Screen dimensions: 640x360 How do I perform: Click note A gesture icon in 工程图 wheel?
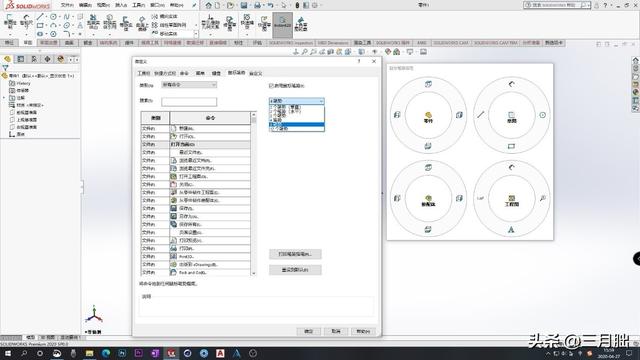click(x=511, y=229)
